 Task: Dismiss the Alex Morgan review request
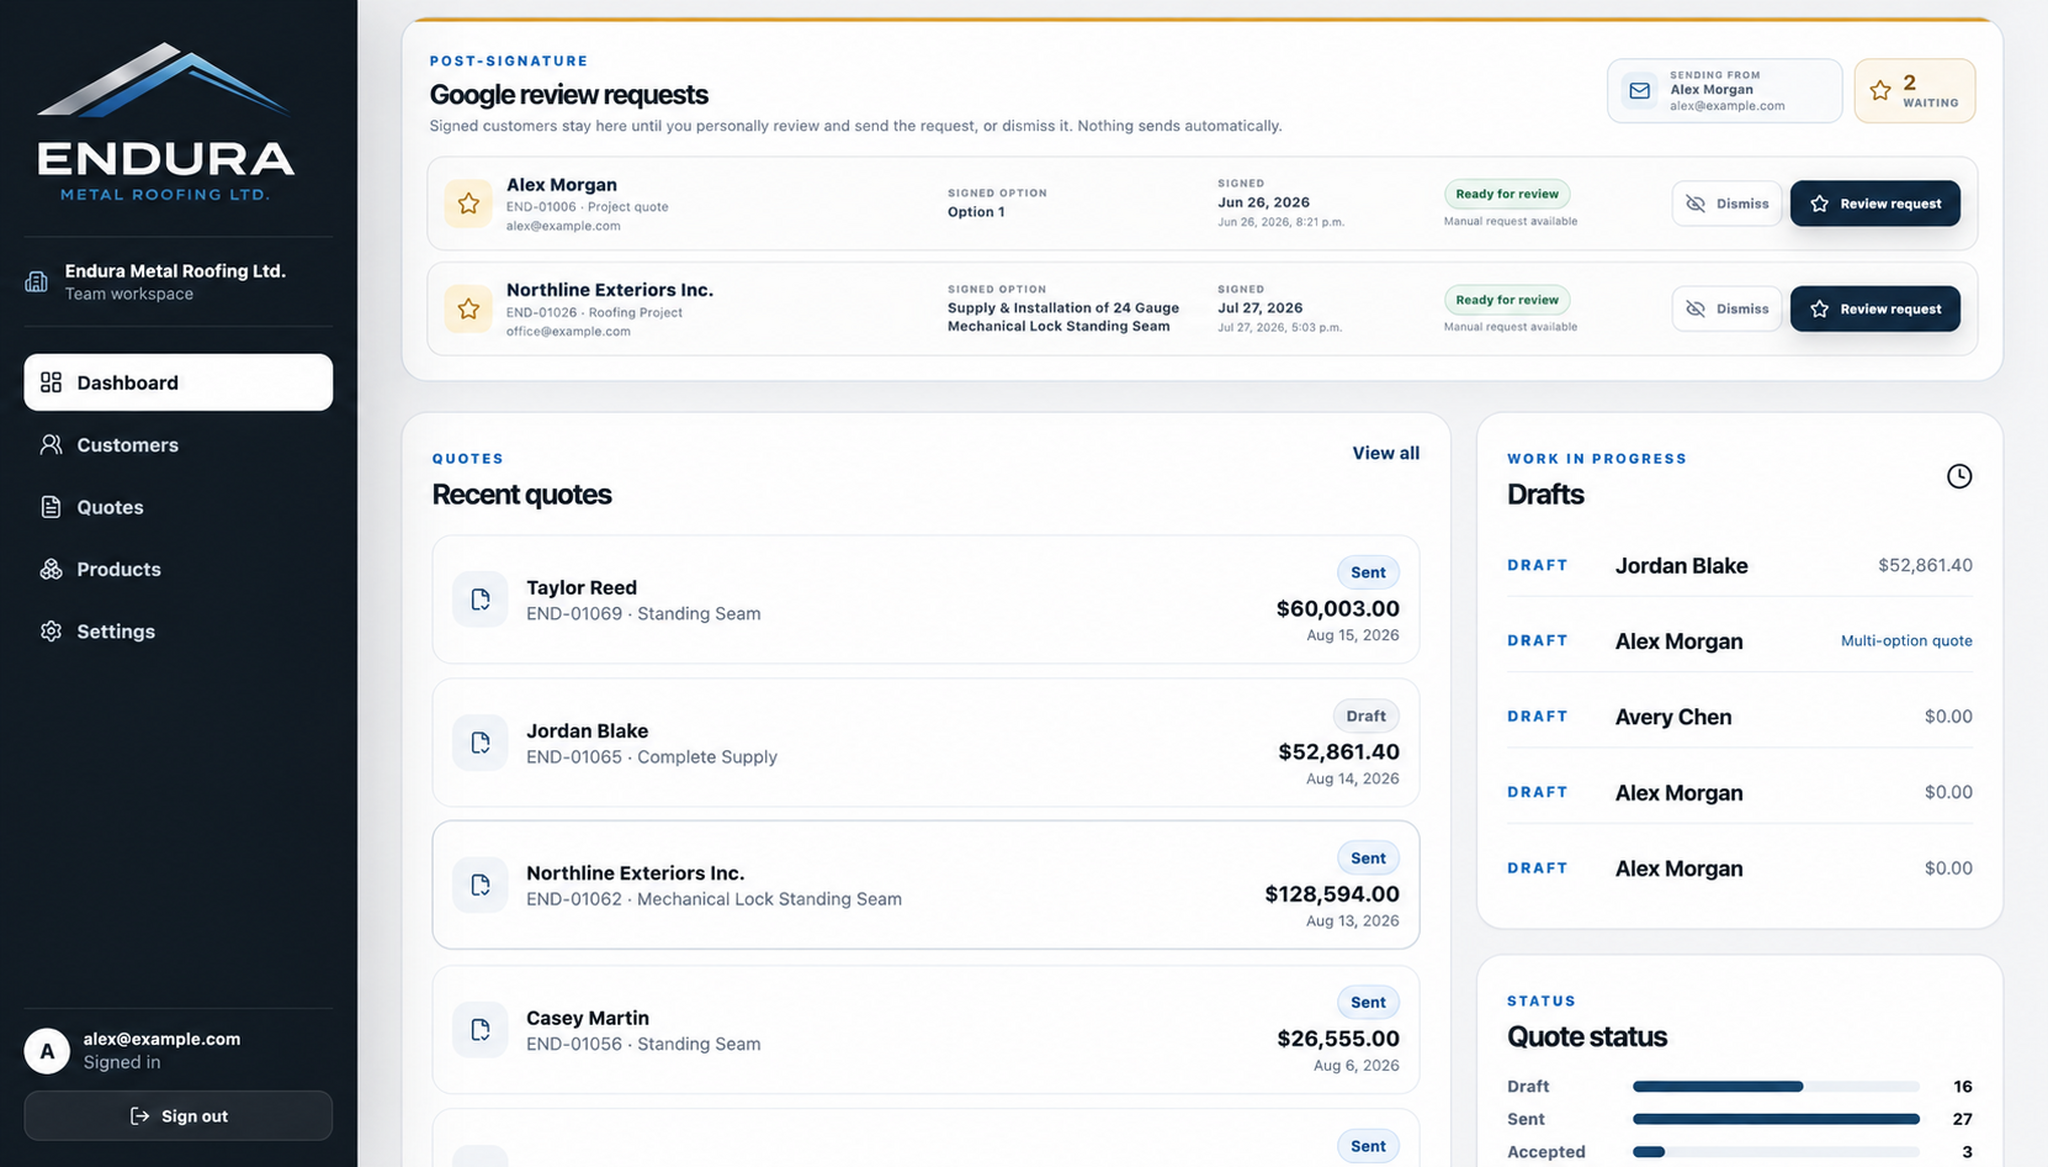(x=1727, y=203)
